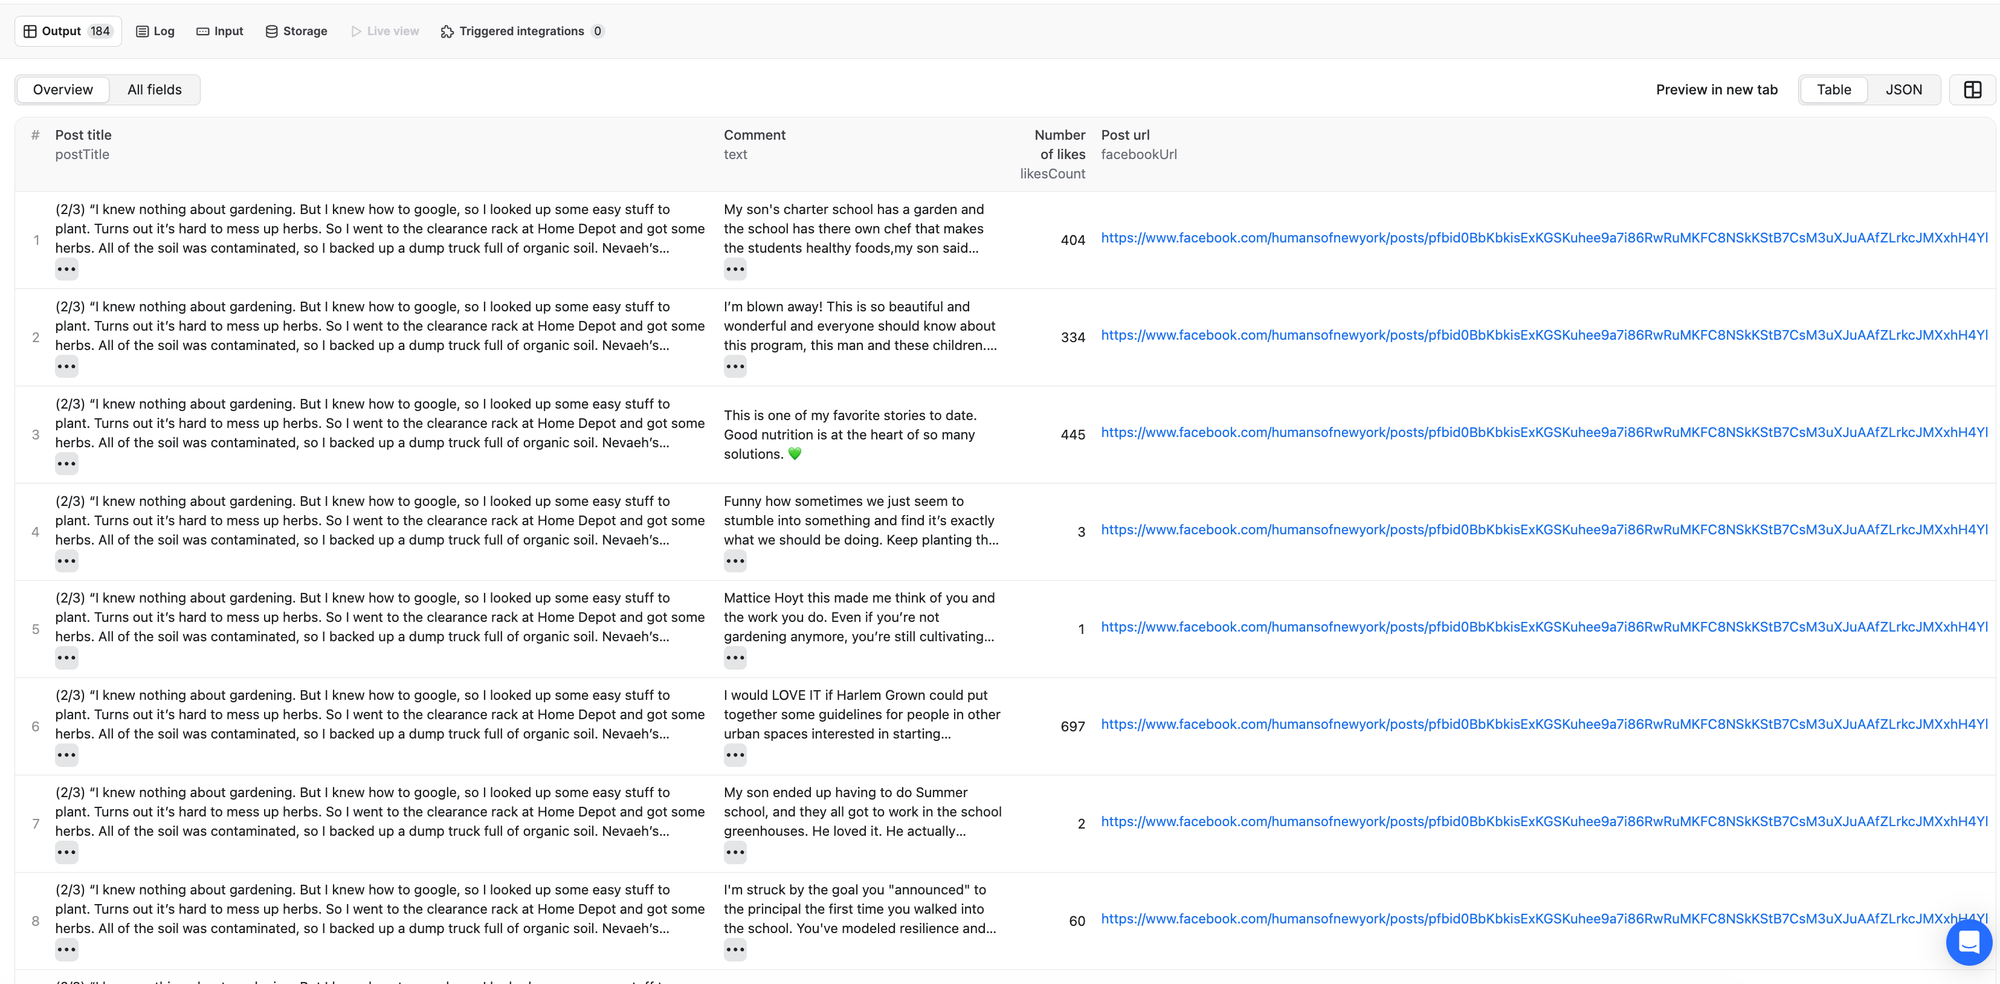
Task: Select the Overview view toggle
Action: pos(63,90)
